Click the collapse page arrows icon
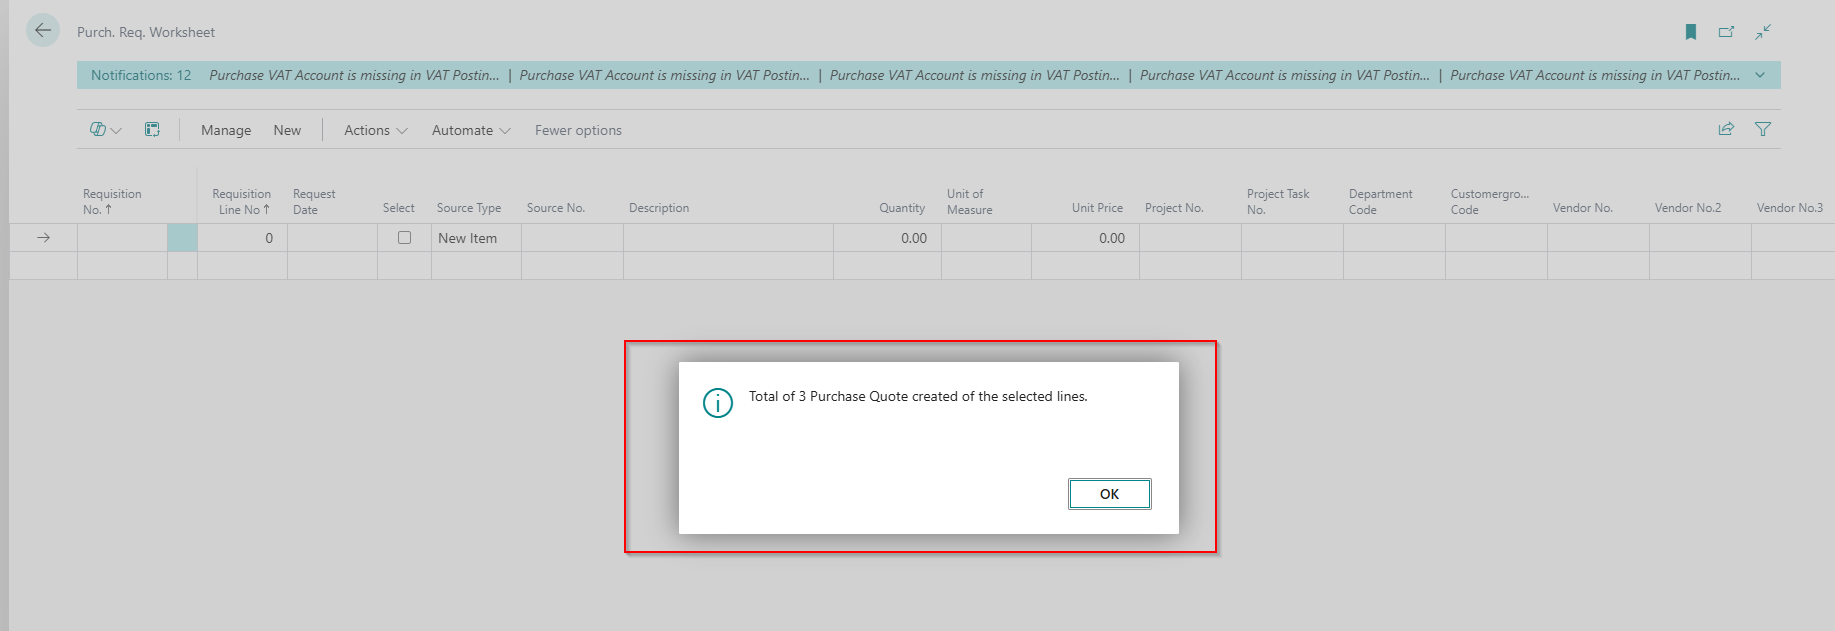The image size is (1835, 631). (1763, 32)
